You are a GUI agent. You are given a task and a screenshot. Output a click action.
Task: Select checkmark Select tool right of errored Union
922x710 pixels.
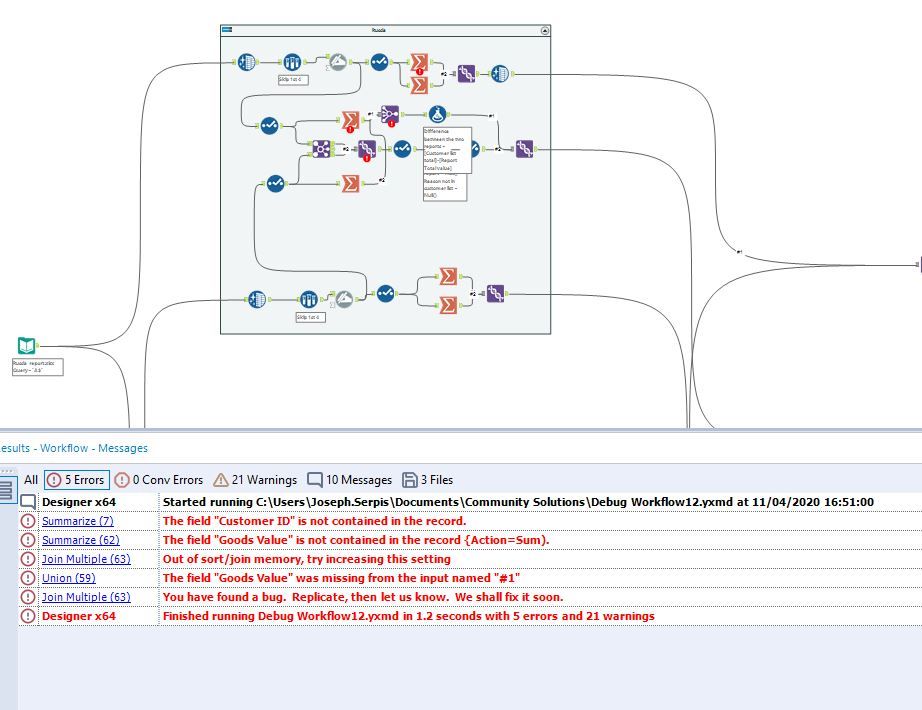coord(402,149)
